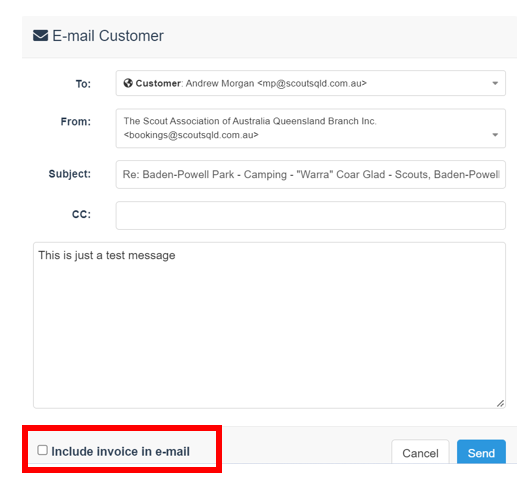Cancel the e-mail dialog
Screen dimensions: 522x478
420,452
